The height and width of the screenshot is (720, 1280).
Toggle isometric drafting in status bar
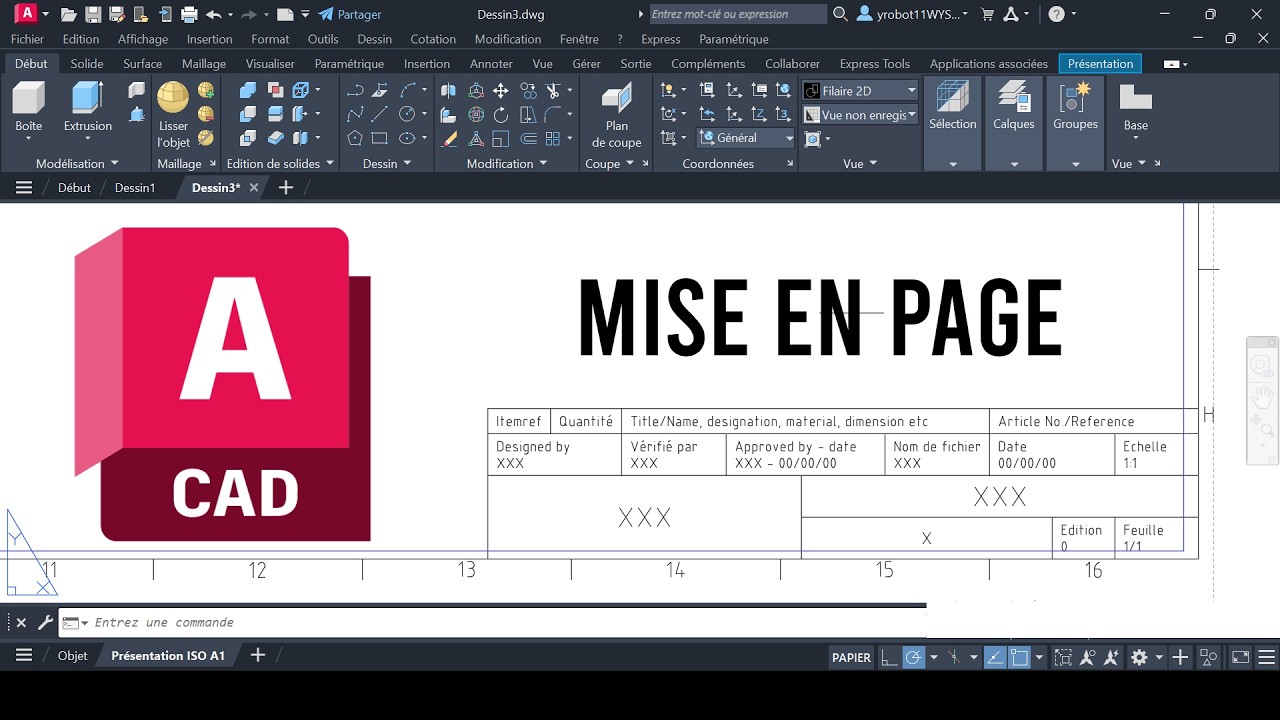pos(955,657)
